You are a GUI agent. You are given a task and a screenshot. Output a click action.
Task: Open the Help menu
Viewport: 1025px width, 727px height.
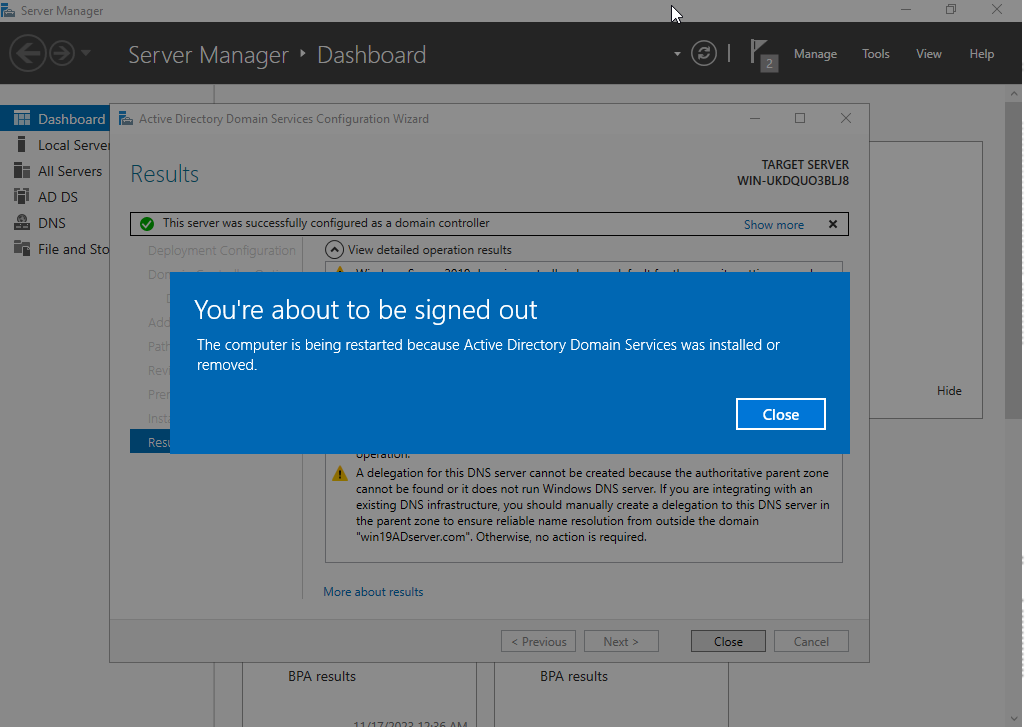[981, 54]
